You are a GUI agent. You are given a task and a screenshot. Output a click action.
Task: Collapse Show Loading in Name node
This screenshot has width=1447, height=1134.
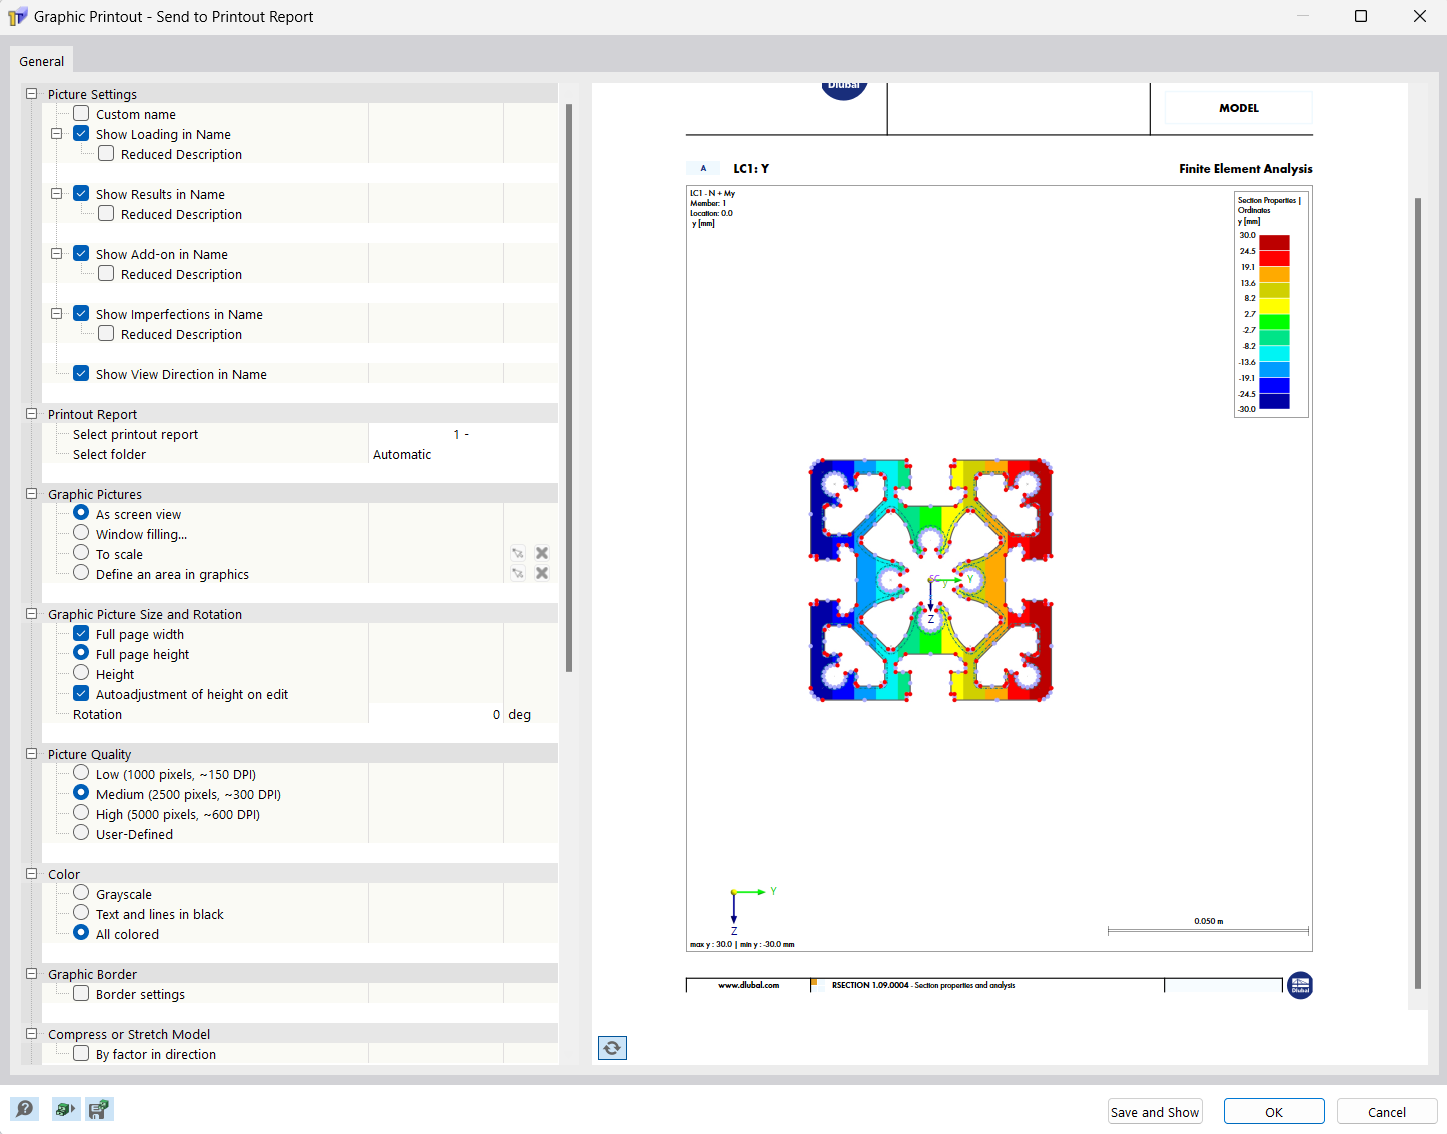(57, 133)
